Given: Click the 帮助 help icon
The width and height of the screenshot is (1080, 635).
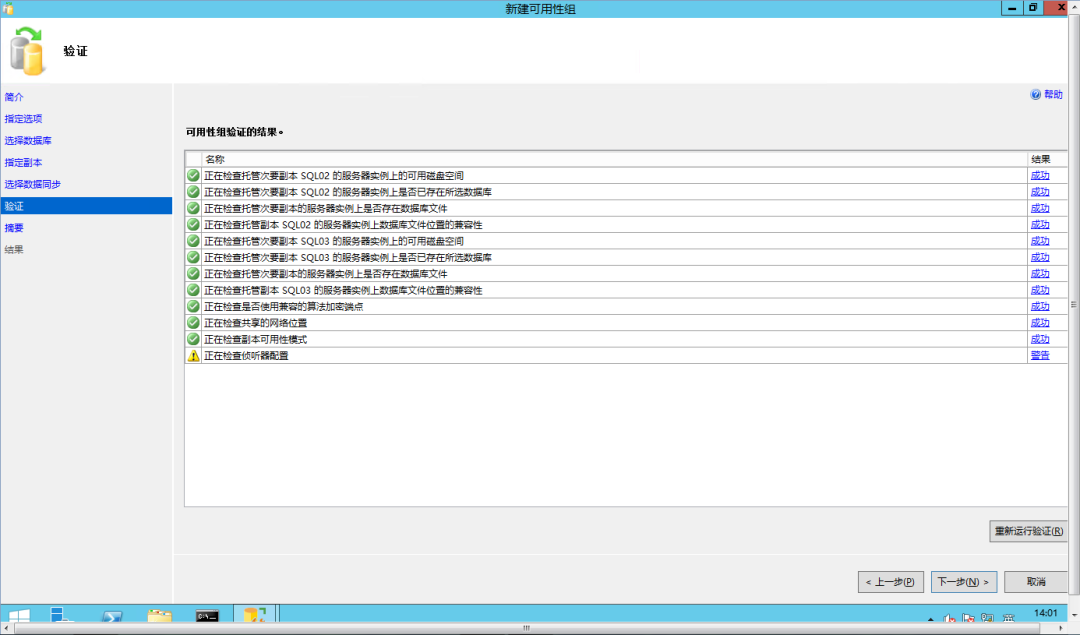Looking at the screenshot, I should pyautogui.click(x=1035, y=94).
